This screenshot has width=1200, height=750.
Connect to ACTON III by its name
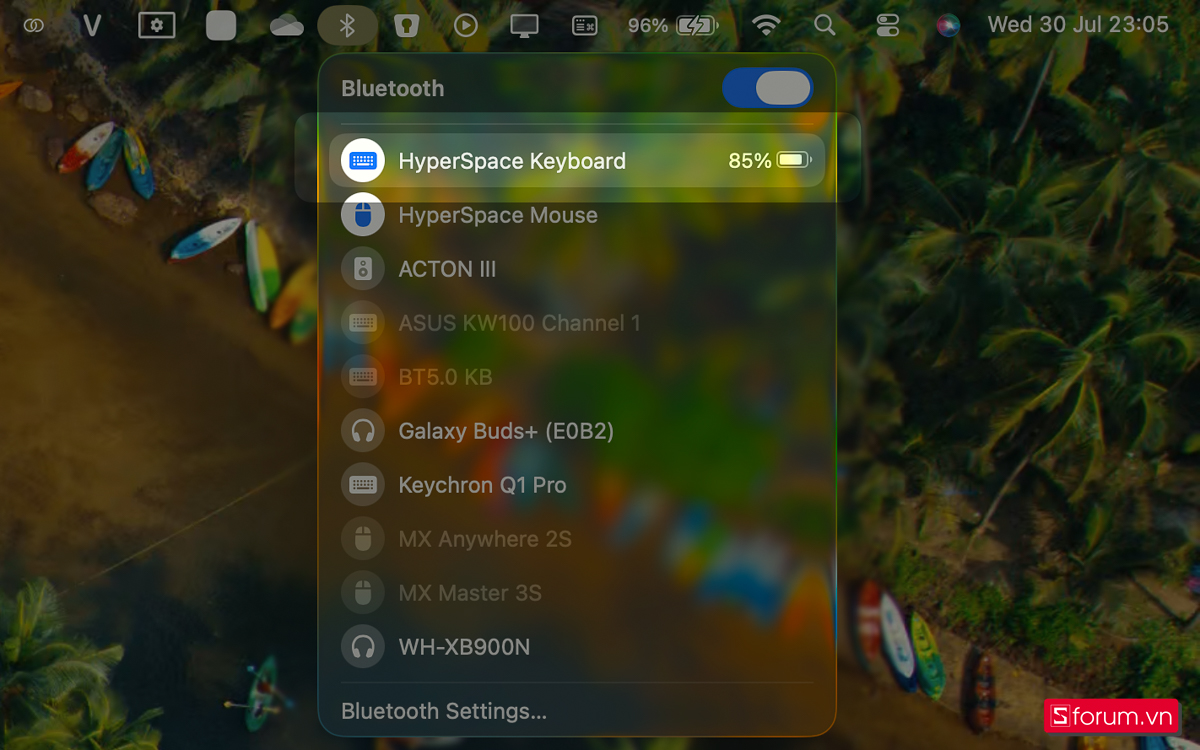pos(447,269)
